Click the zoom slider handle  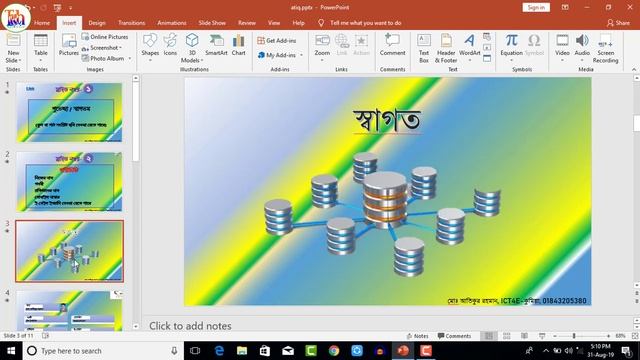(574, 336)
